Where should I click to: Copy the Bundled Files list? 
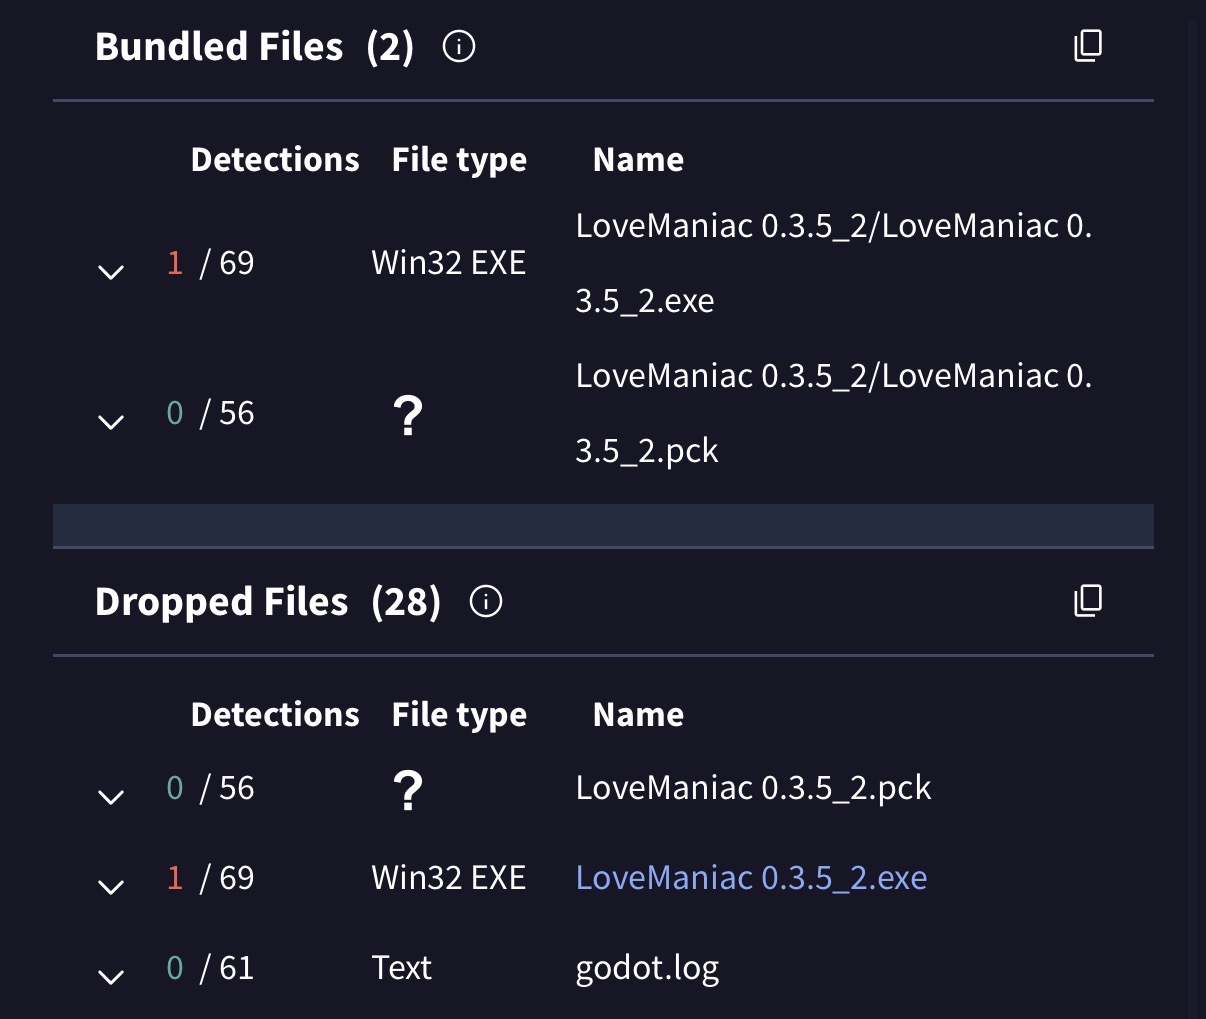tap(1088, 46)
